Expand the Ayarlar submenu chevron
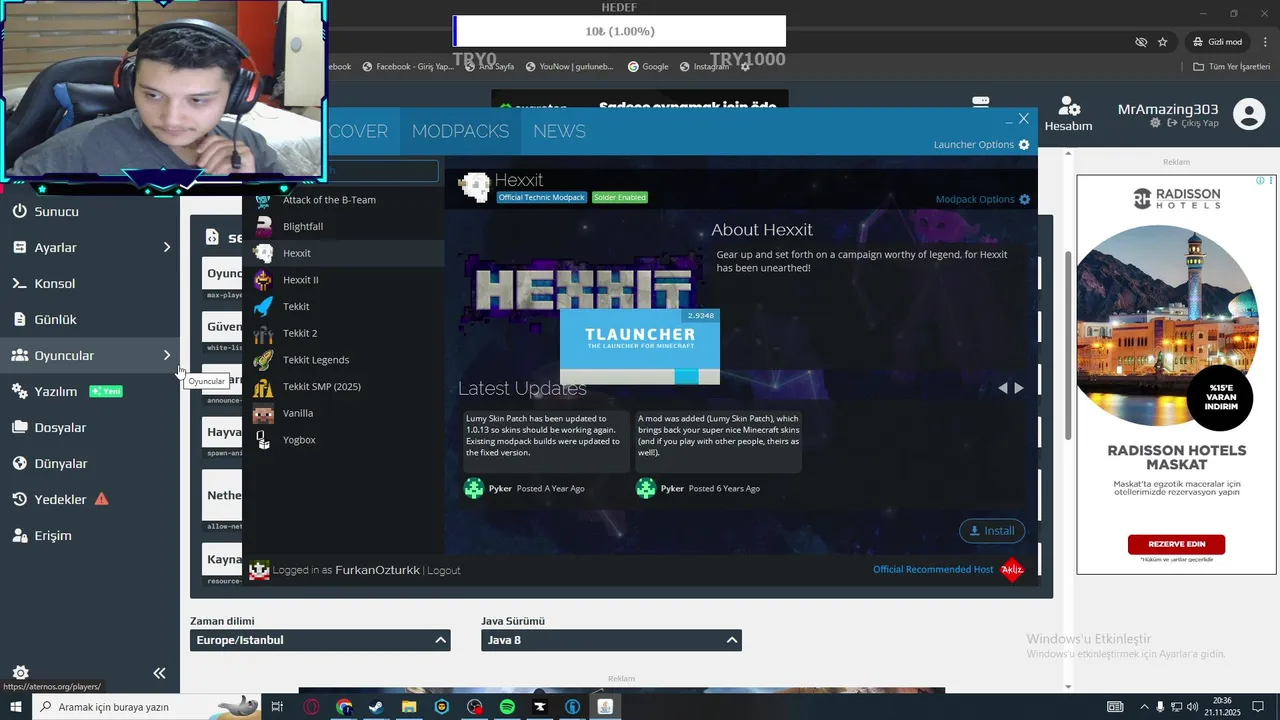Image resolution: width=1280 pixels, height=720 pixels. (x=167, y=247)
